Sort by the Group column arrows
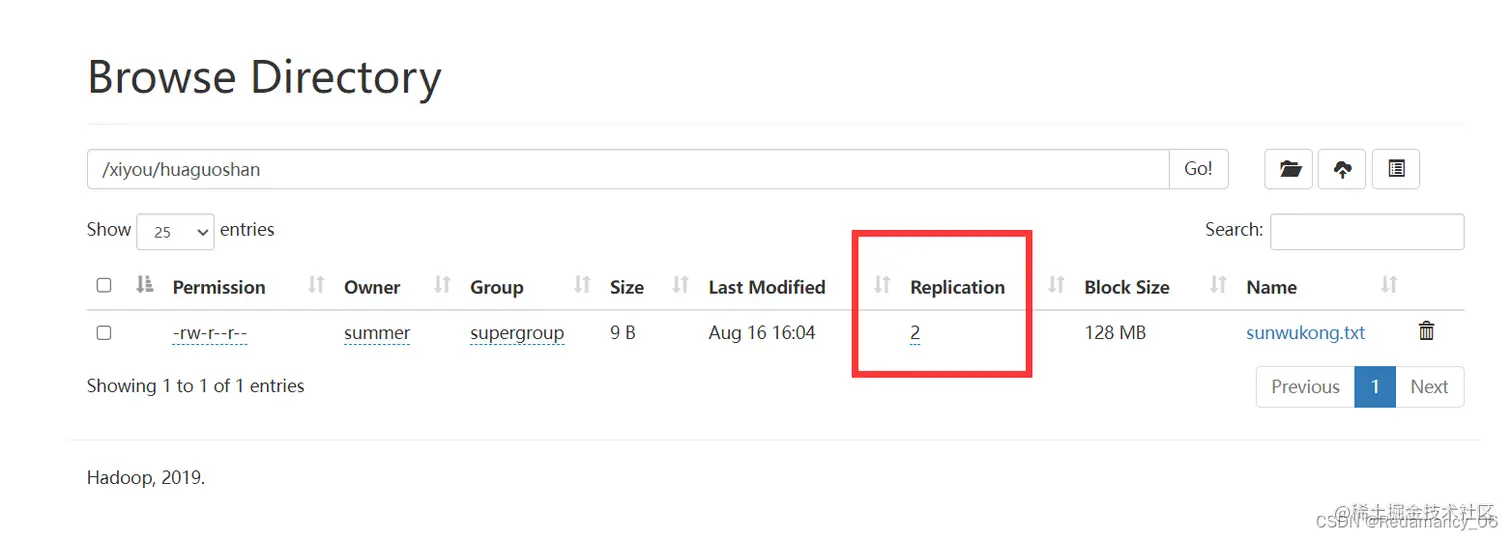This screenshot has height=540, width=1512. pyautogui.click(x=582, y=286)
